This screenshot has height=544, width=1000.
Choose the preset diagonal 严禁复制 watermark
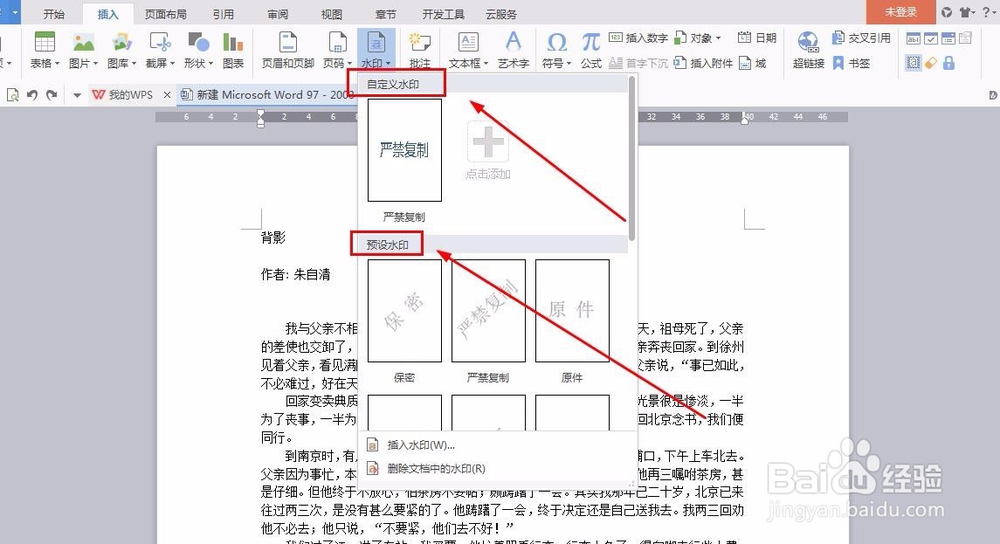[489, 311]
